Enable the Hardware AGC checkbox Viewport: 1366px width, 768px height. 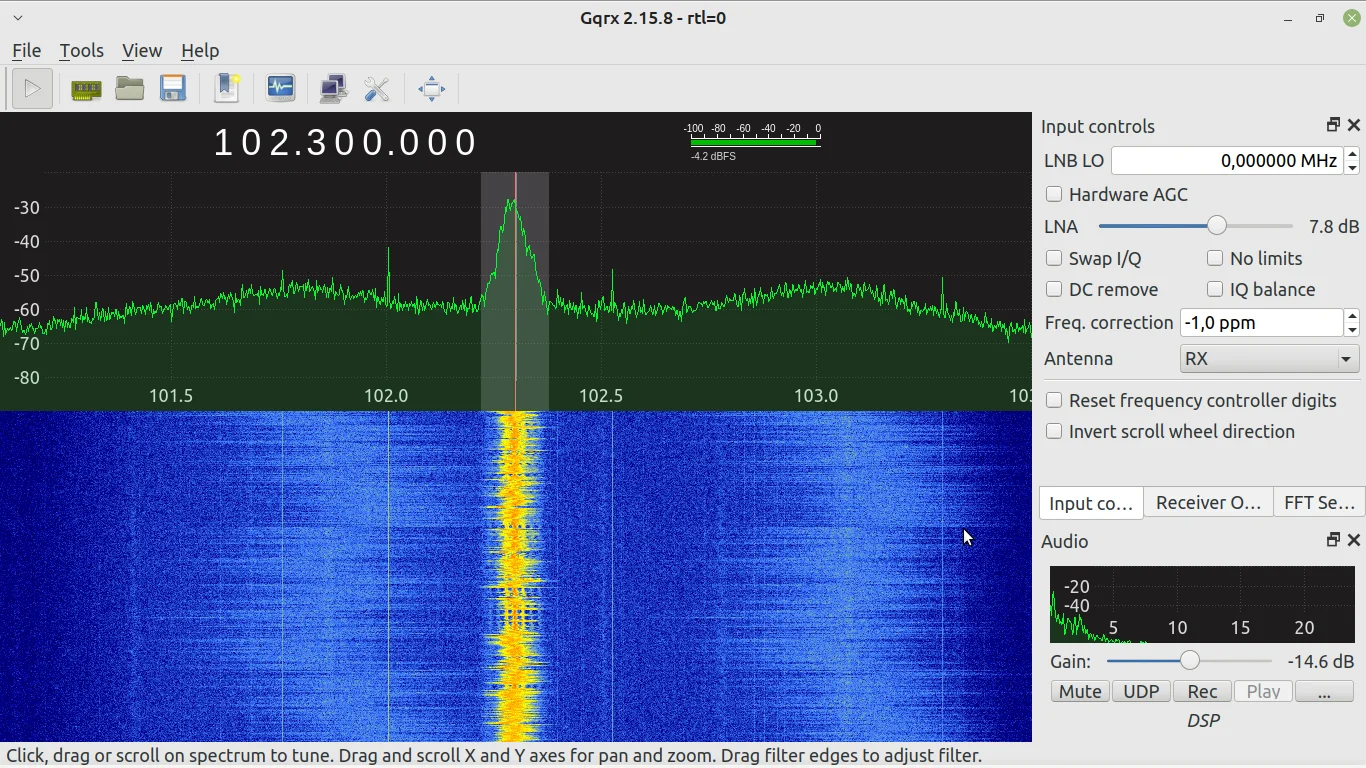1054,195
